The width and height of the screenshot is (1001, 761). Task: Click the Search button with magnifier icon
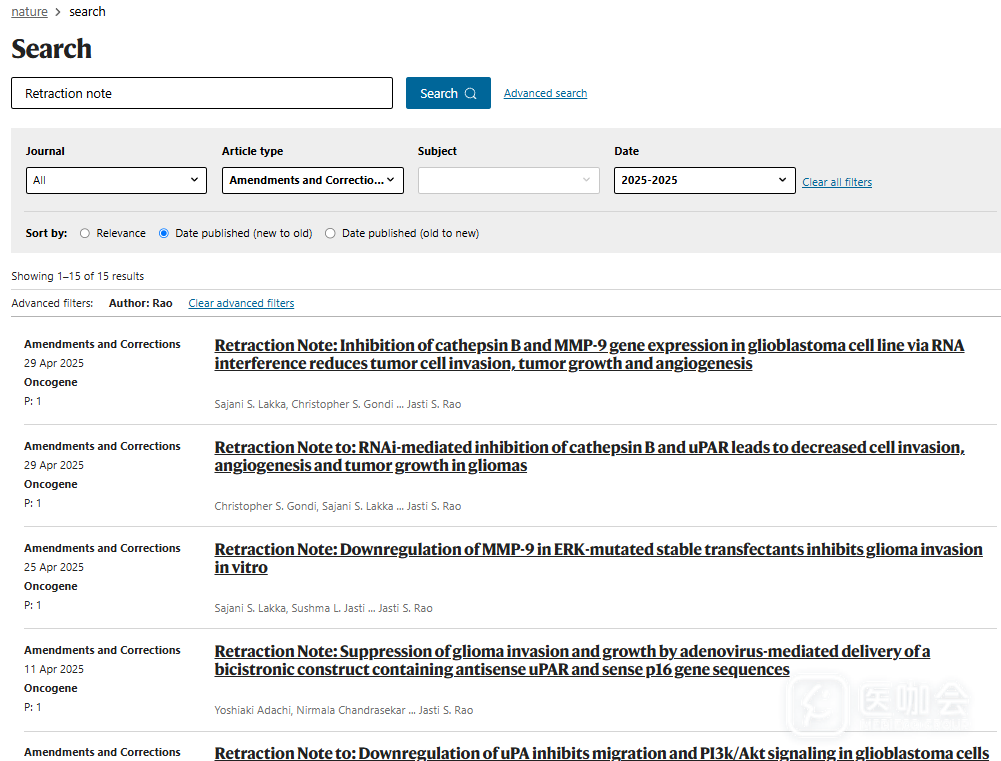(x=447, y=93)
